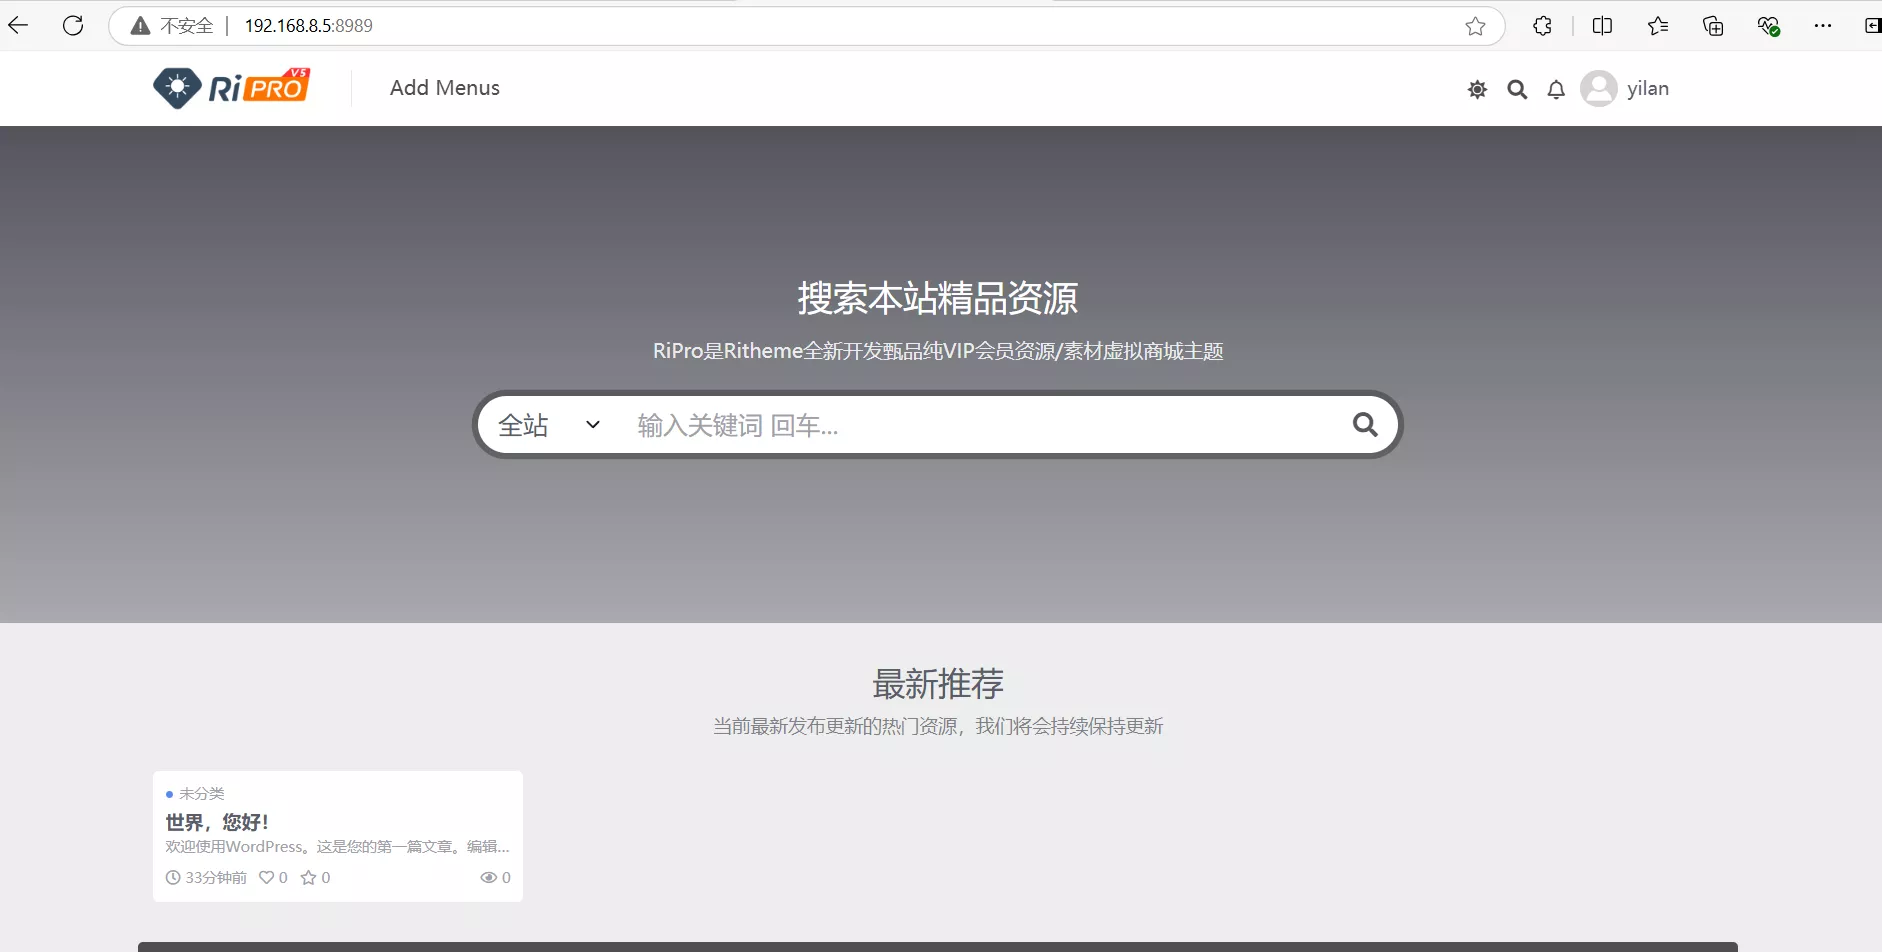Reload the page with refresh icon
The height and width of the screenshot is (952, 1882).
point(73,26)
